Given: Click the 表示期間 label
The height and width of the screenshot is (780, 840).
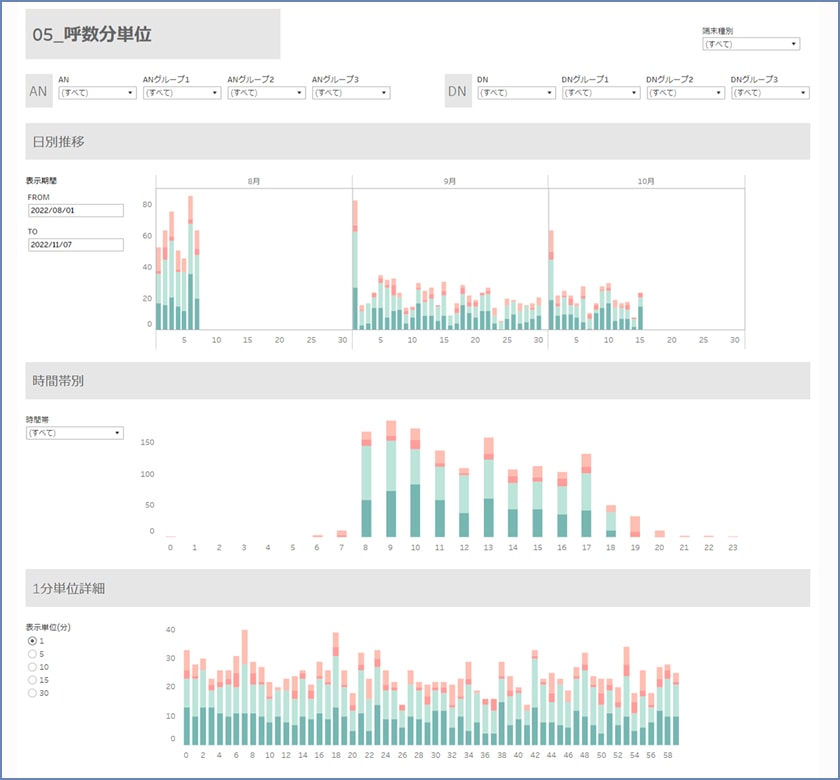Looking at the screenshot, I should click(41, 181).
